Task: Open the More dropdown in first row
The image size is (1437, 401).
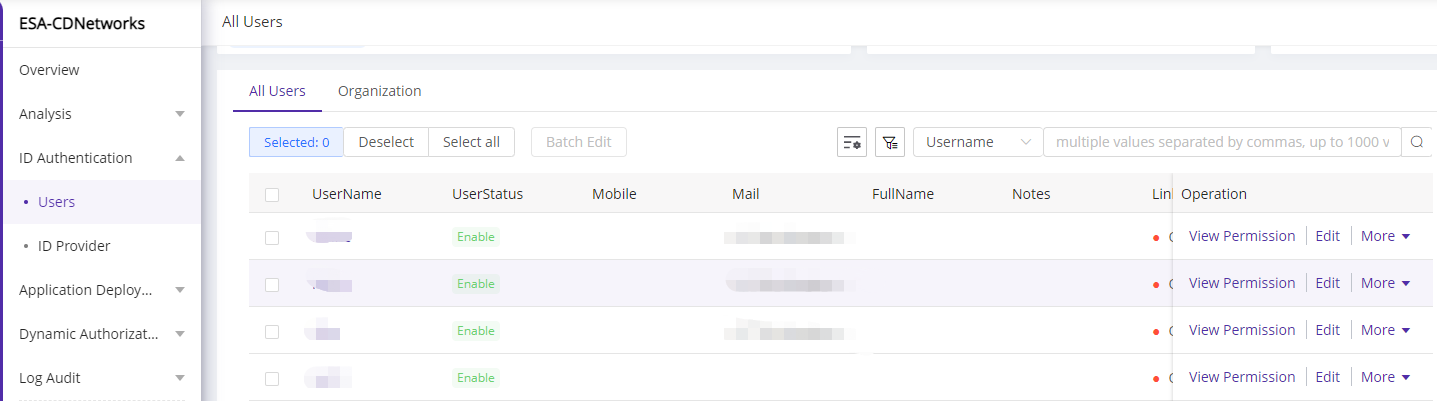Action: [x=1385, y=236]
